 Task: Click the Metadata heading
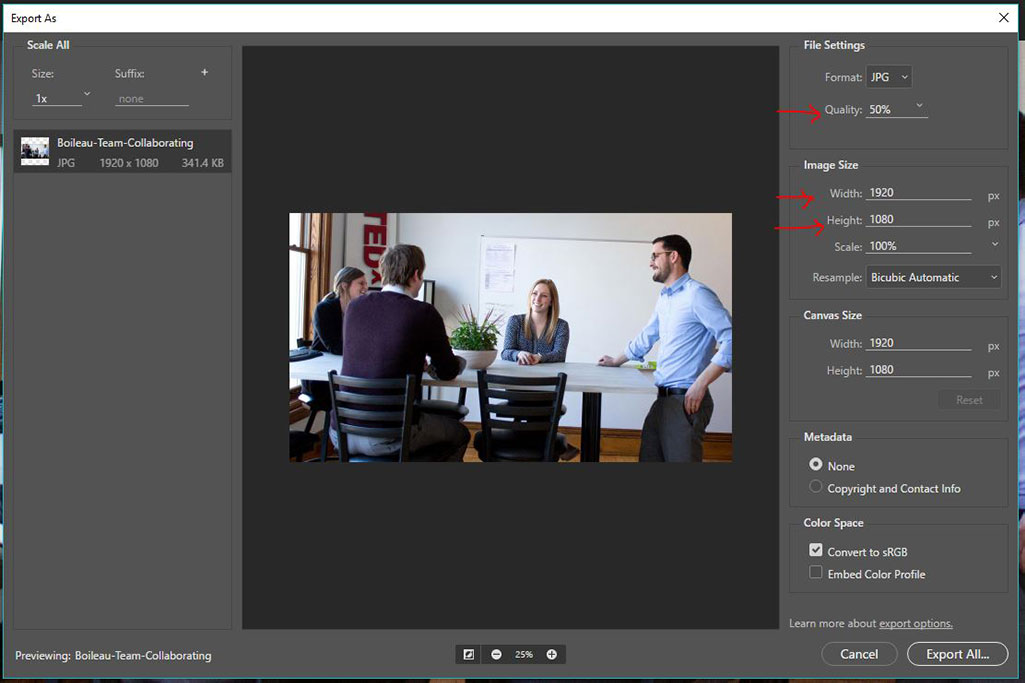point(828,437)
